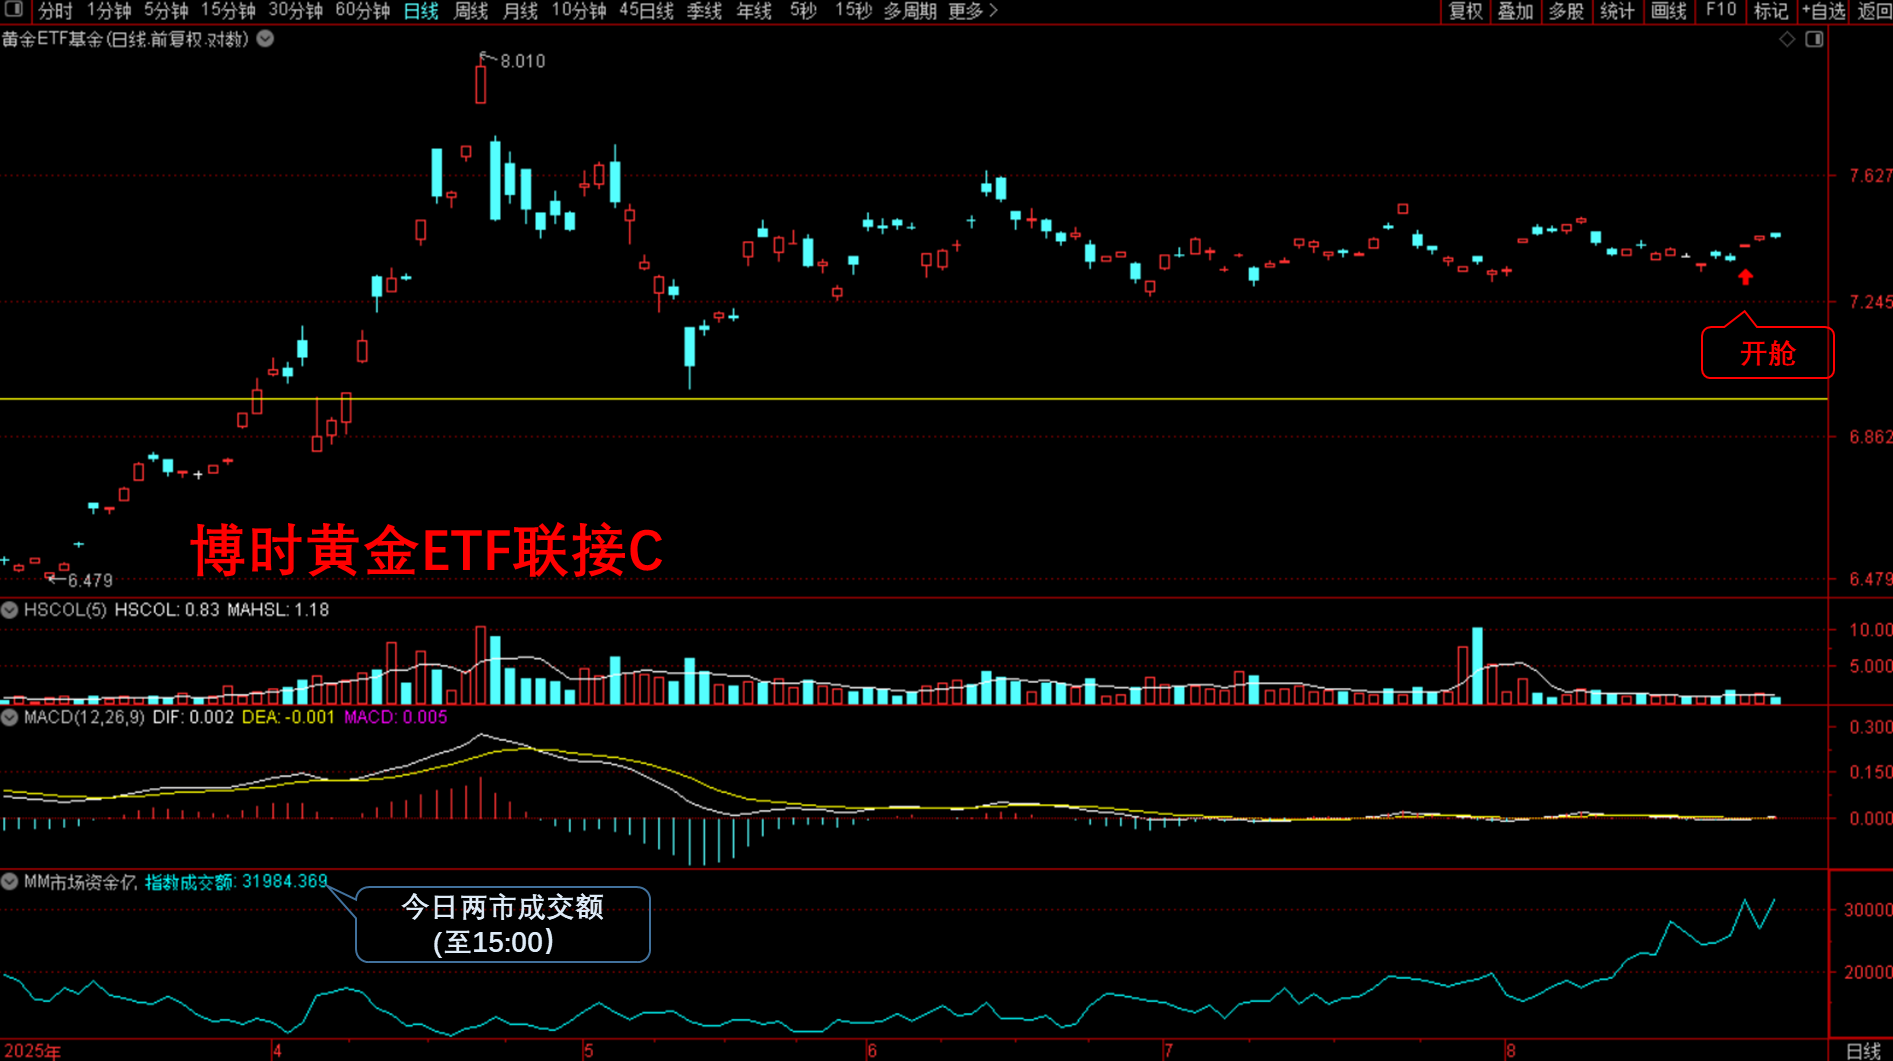Switch to 分时 period tab

click(56, 11)
